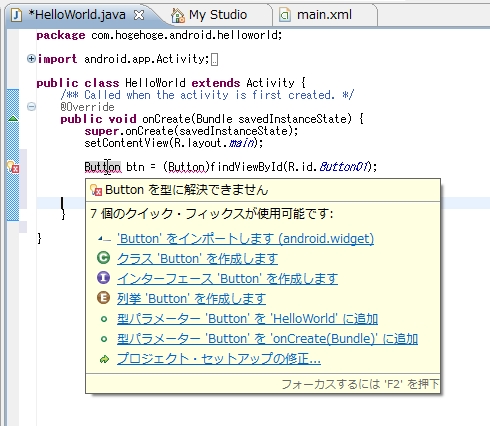The height and width of the screenshot is (426, 490).
Task: Choose the create class 'Button' quick fix
Action: (197, 259)
